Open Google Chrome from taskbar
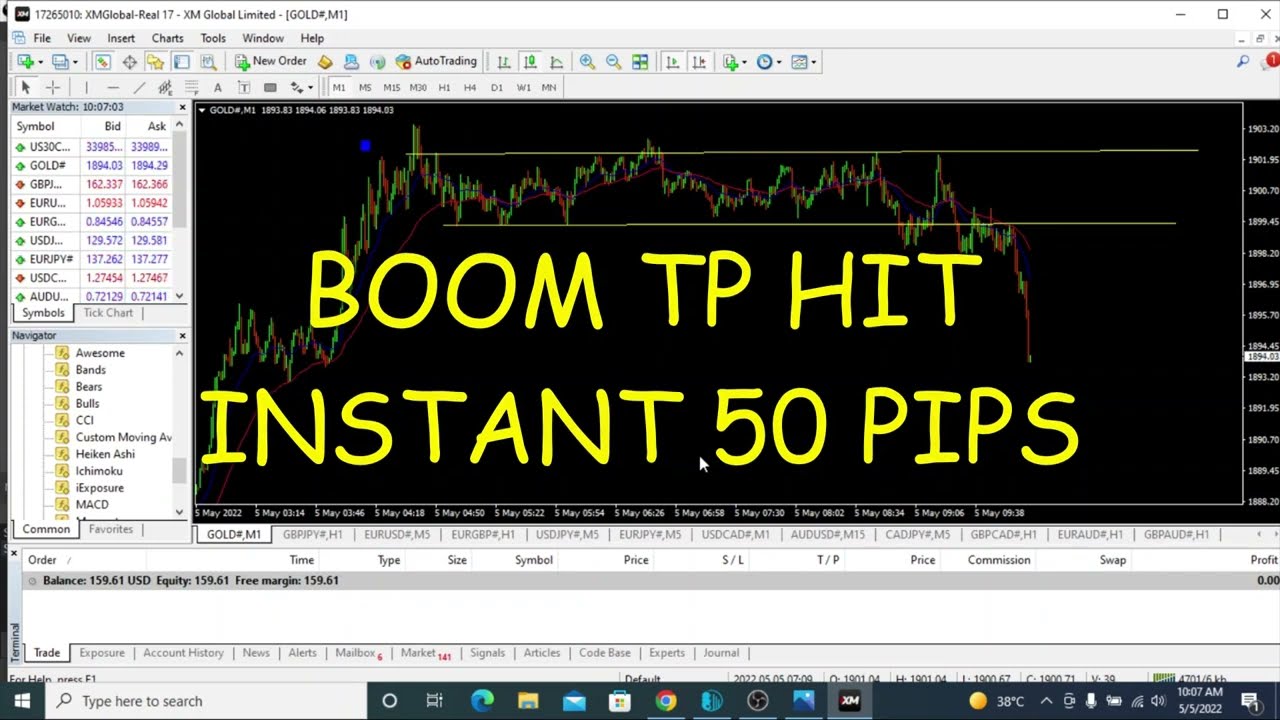The width and height of the screenshot is (1280, 720). [x=666, y=701]
